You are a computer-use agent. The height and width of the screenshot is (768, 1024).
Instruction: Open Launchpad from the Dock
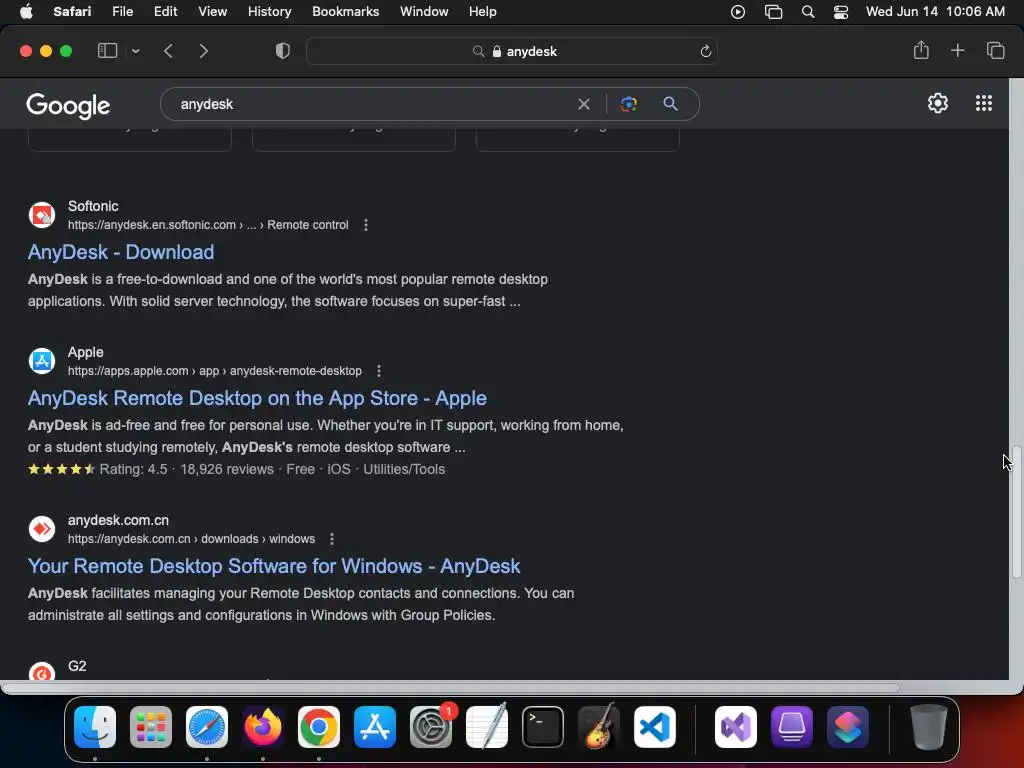151,727
